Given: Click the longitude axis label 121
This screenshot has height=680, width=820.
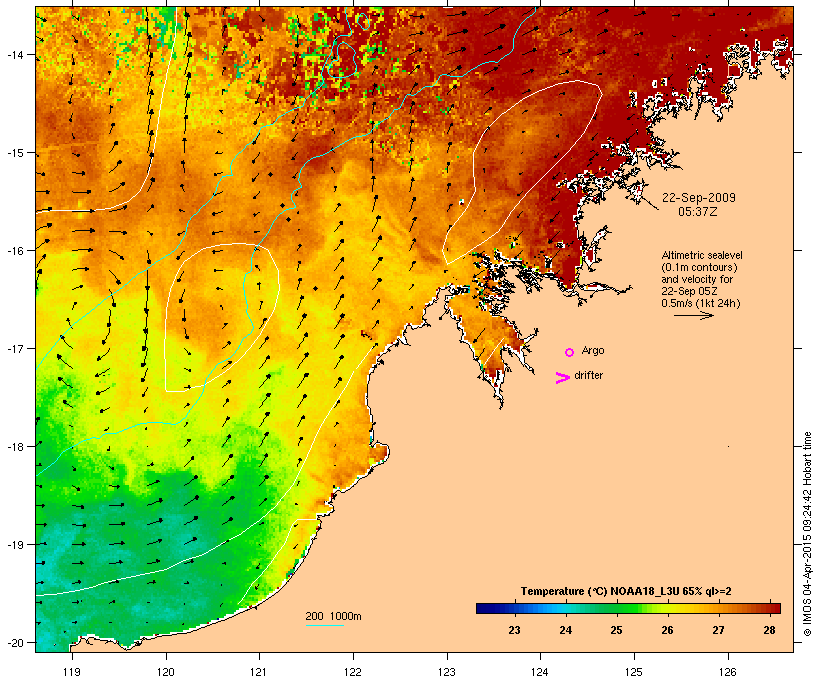Looking at the screenshot, I should (x=259, y=672).
